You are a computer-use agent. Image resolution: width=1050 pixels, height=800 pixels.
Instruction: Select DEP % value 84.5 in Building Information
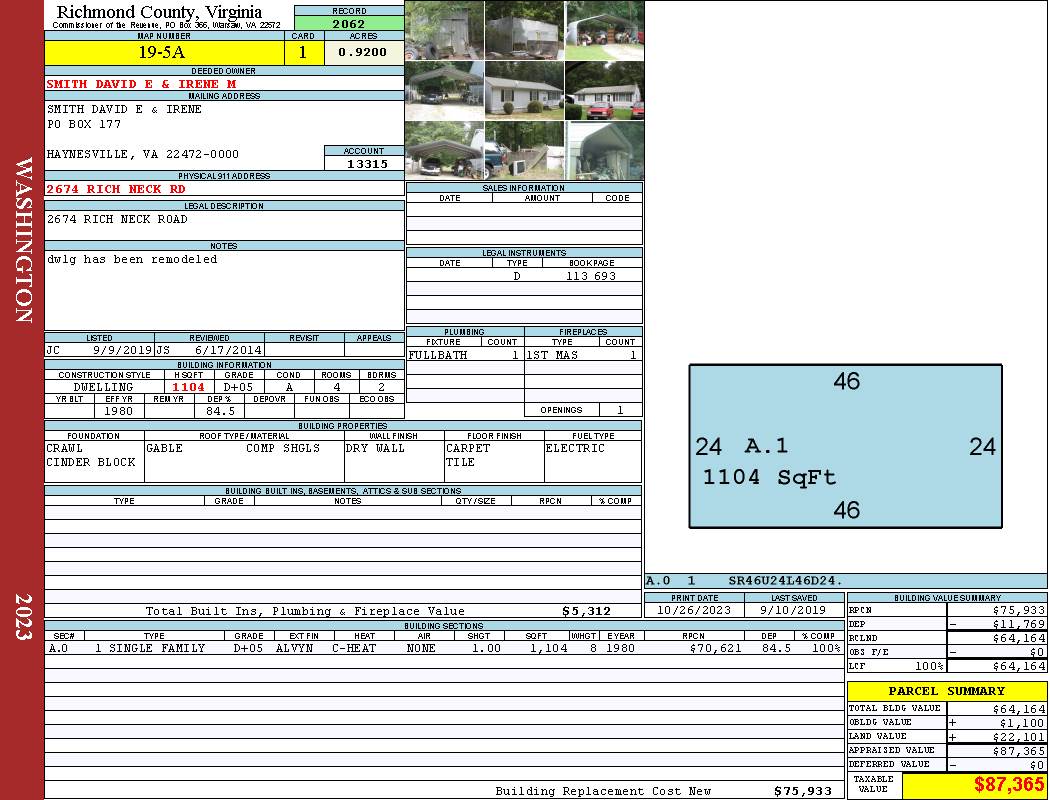pos(220,411)
